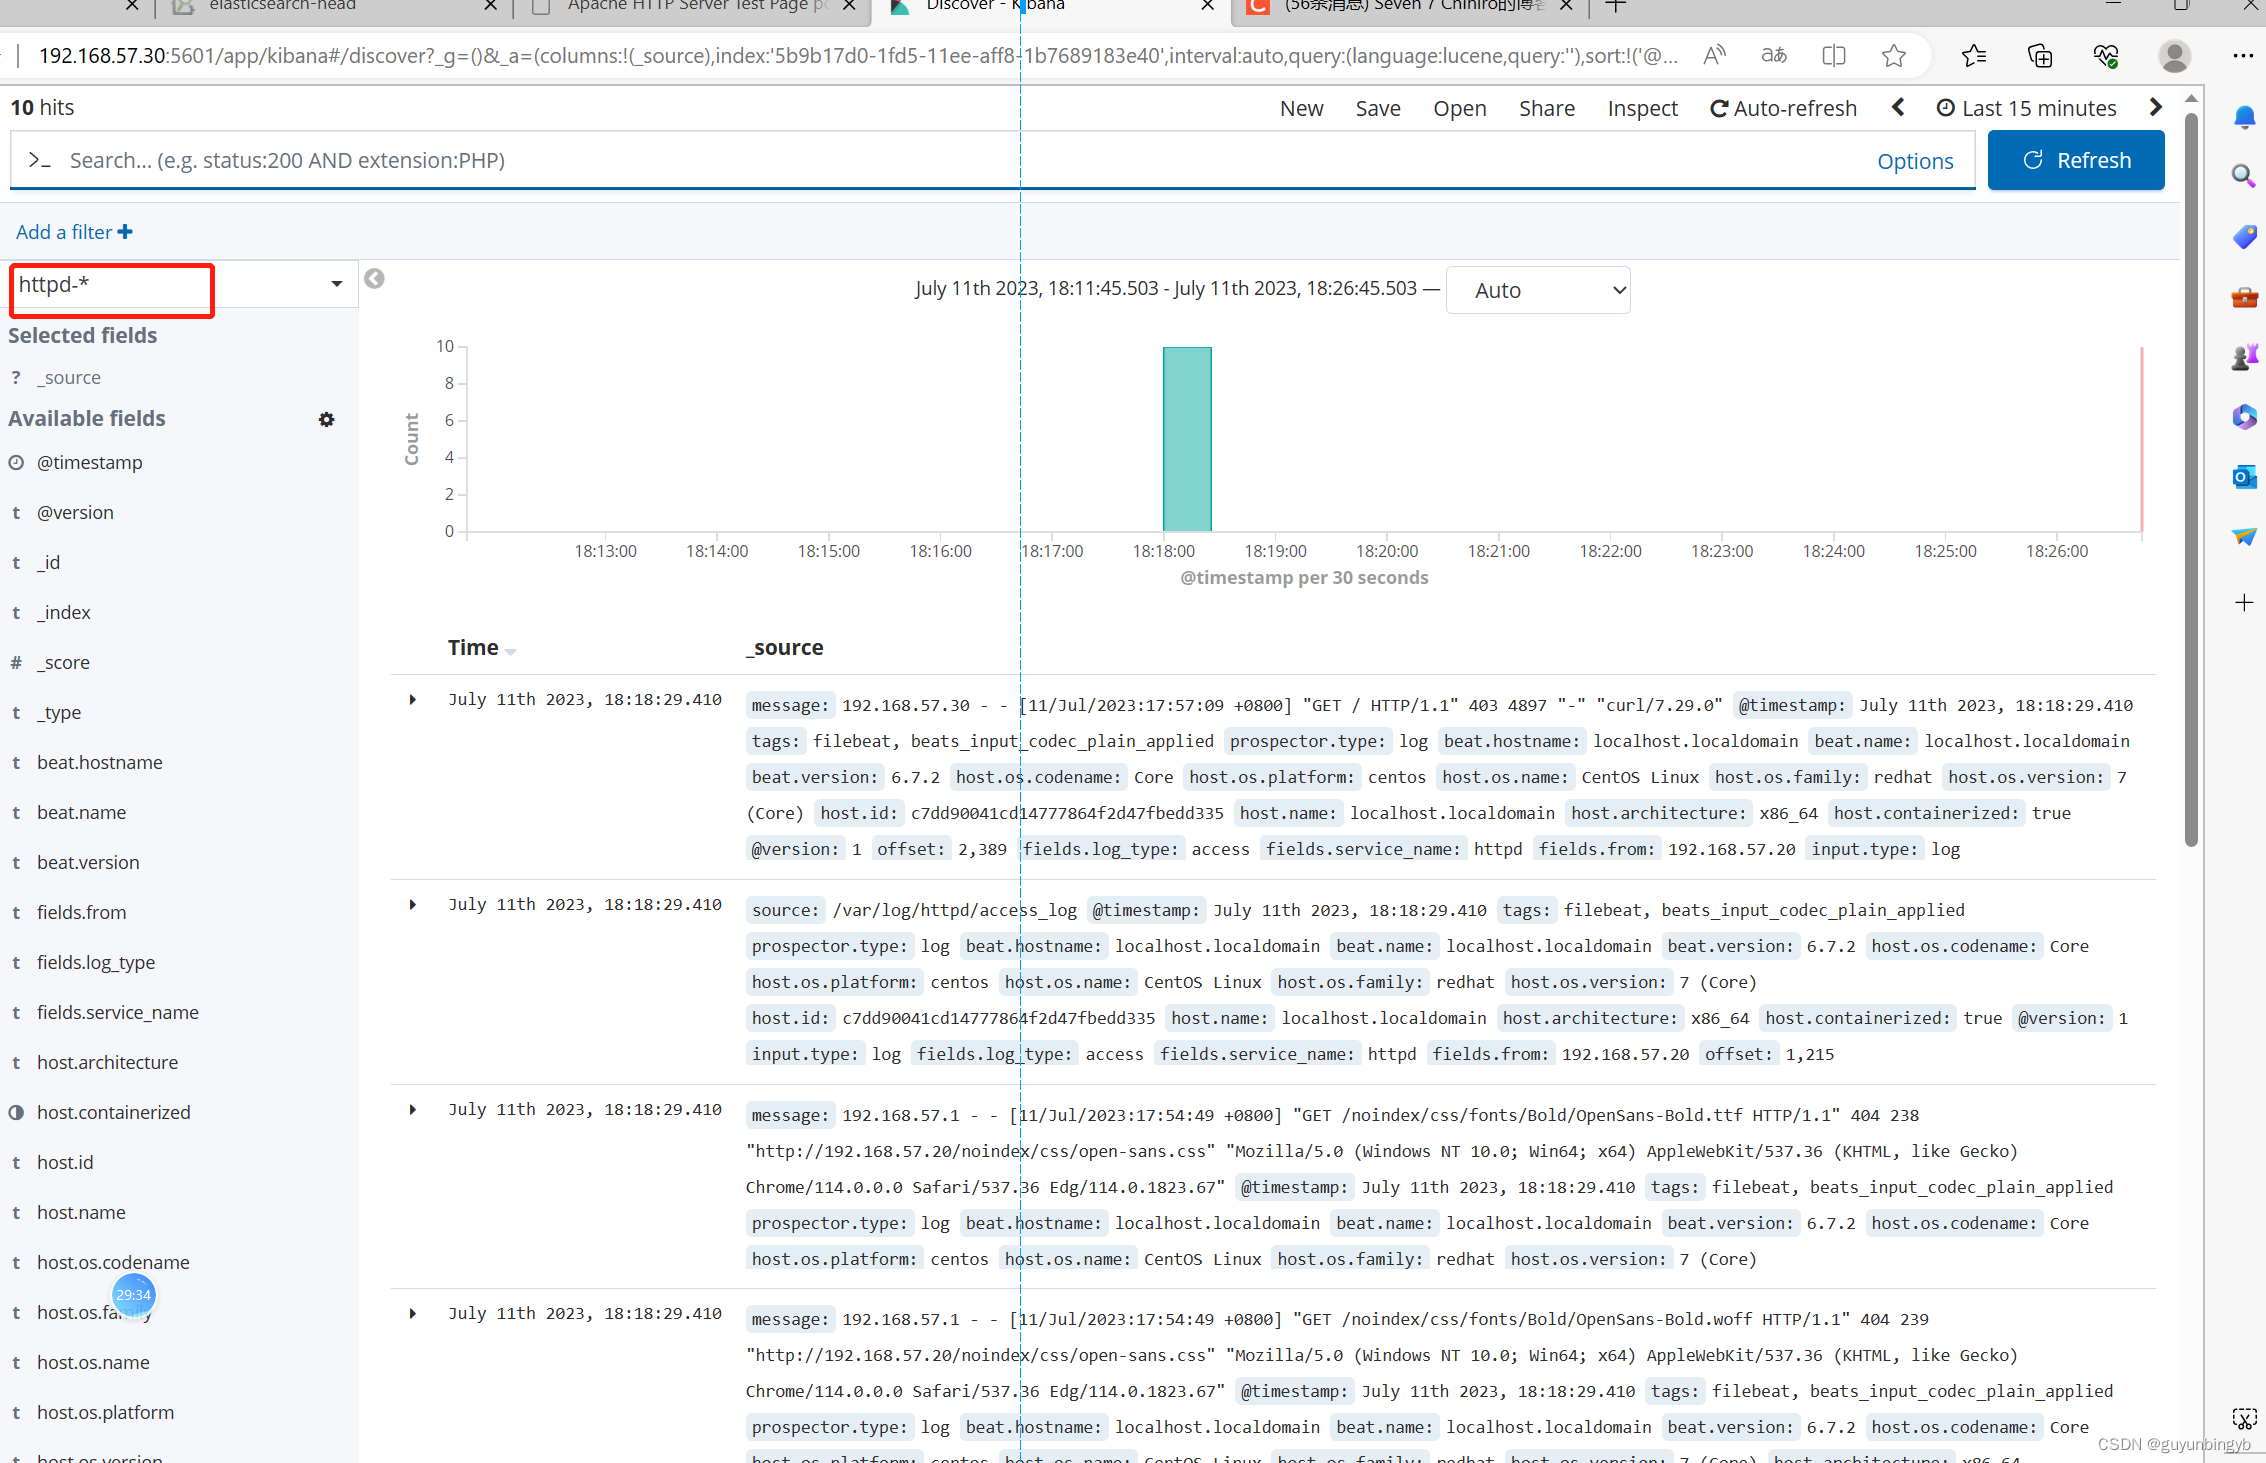Step time range forward with right chevron
The height and width of the screenshot is (1463, 2266).
tap(2155, 107)
